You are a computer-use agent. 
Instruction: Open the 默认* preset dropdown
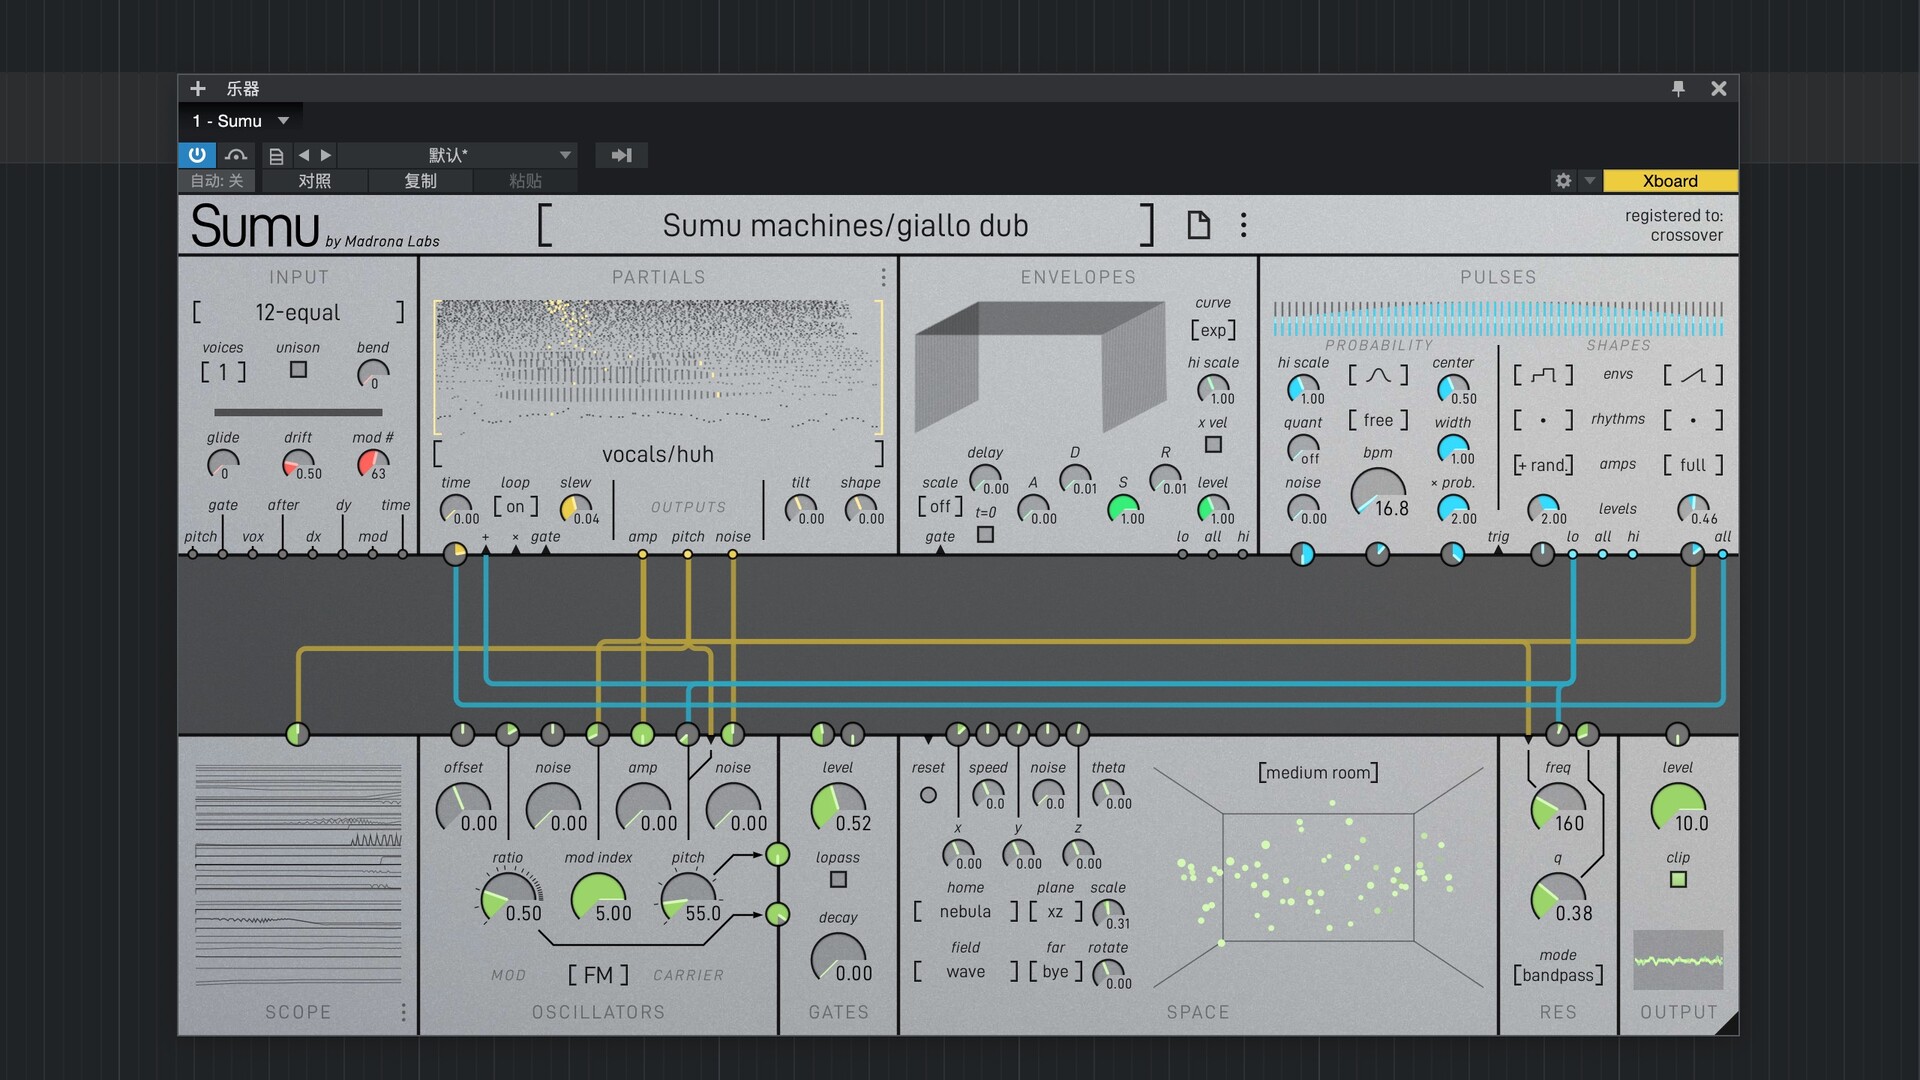457,155
